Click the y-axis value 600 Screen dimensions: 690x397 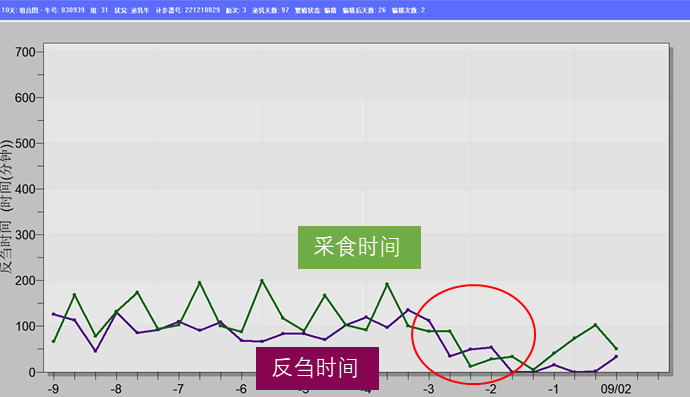tap(25, 98)
